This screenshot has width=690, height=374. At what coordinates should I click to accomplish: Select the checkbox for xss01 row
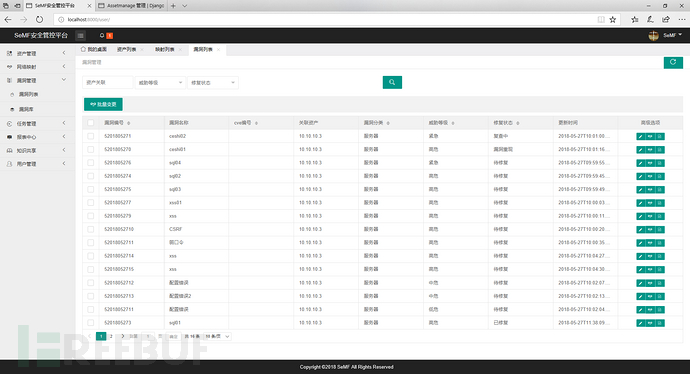click(91, 203)
